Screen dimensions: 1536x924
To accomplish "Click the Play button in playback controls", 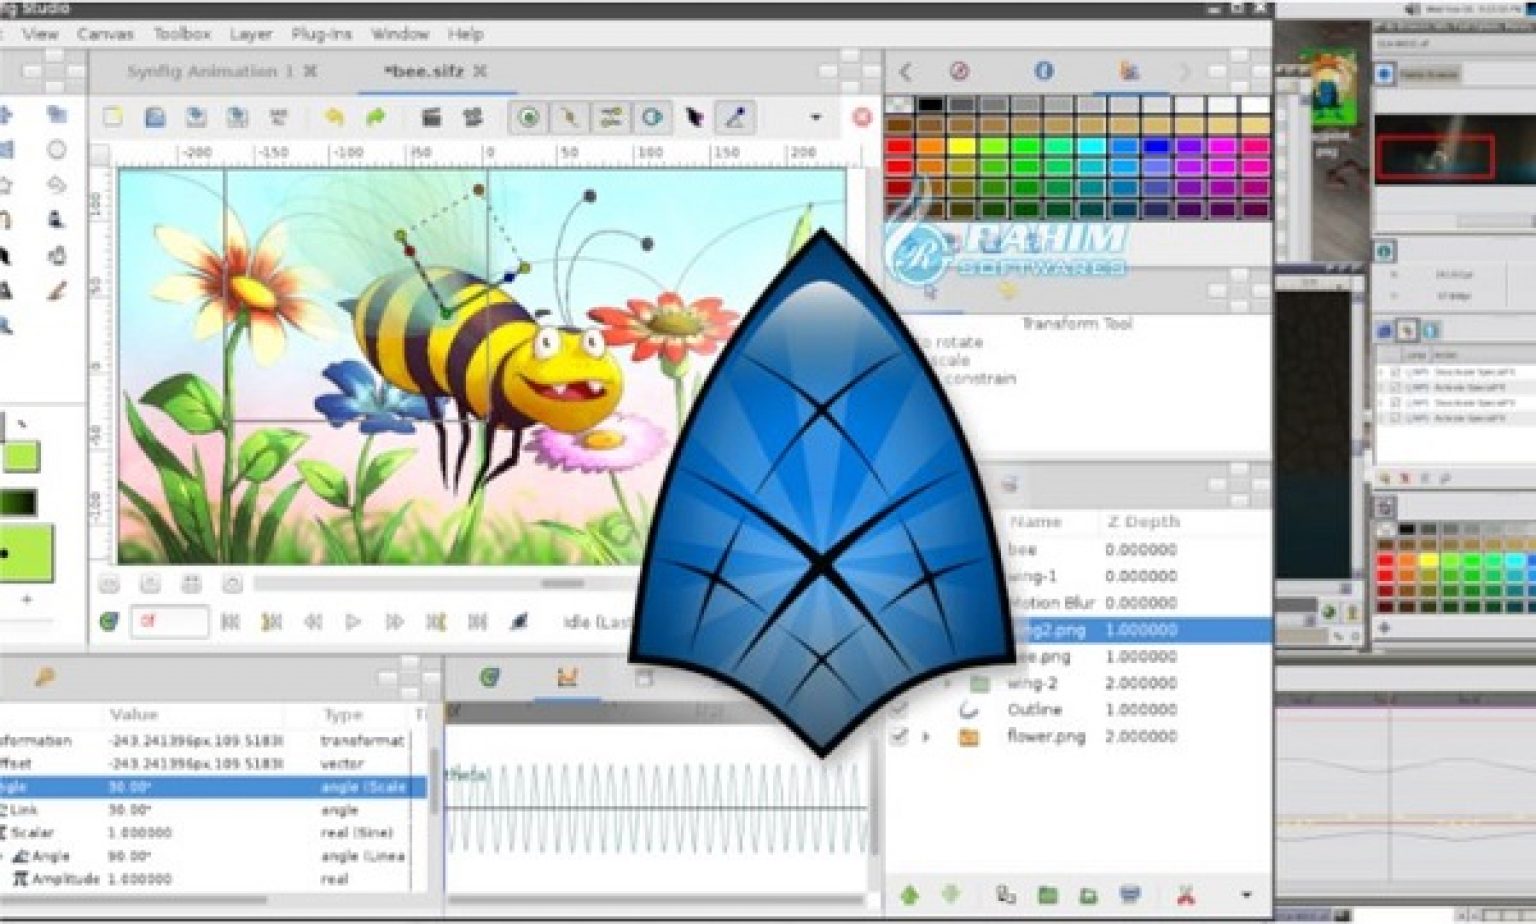I will 352,620.
